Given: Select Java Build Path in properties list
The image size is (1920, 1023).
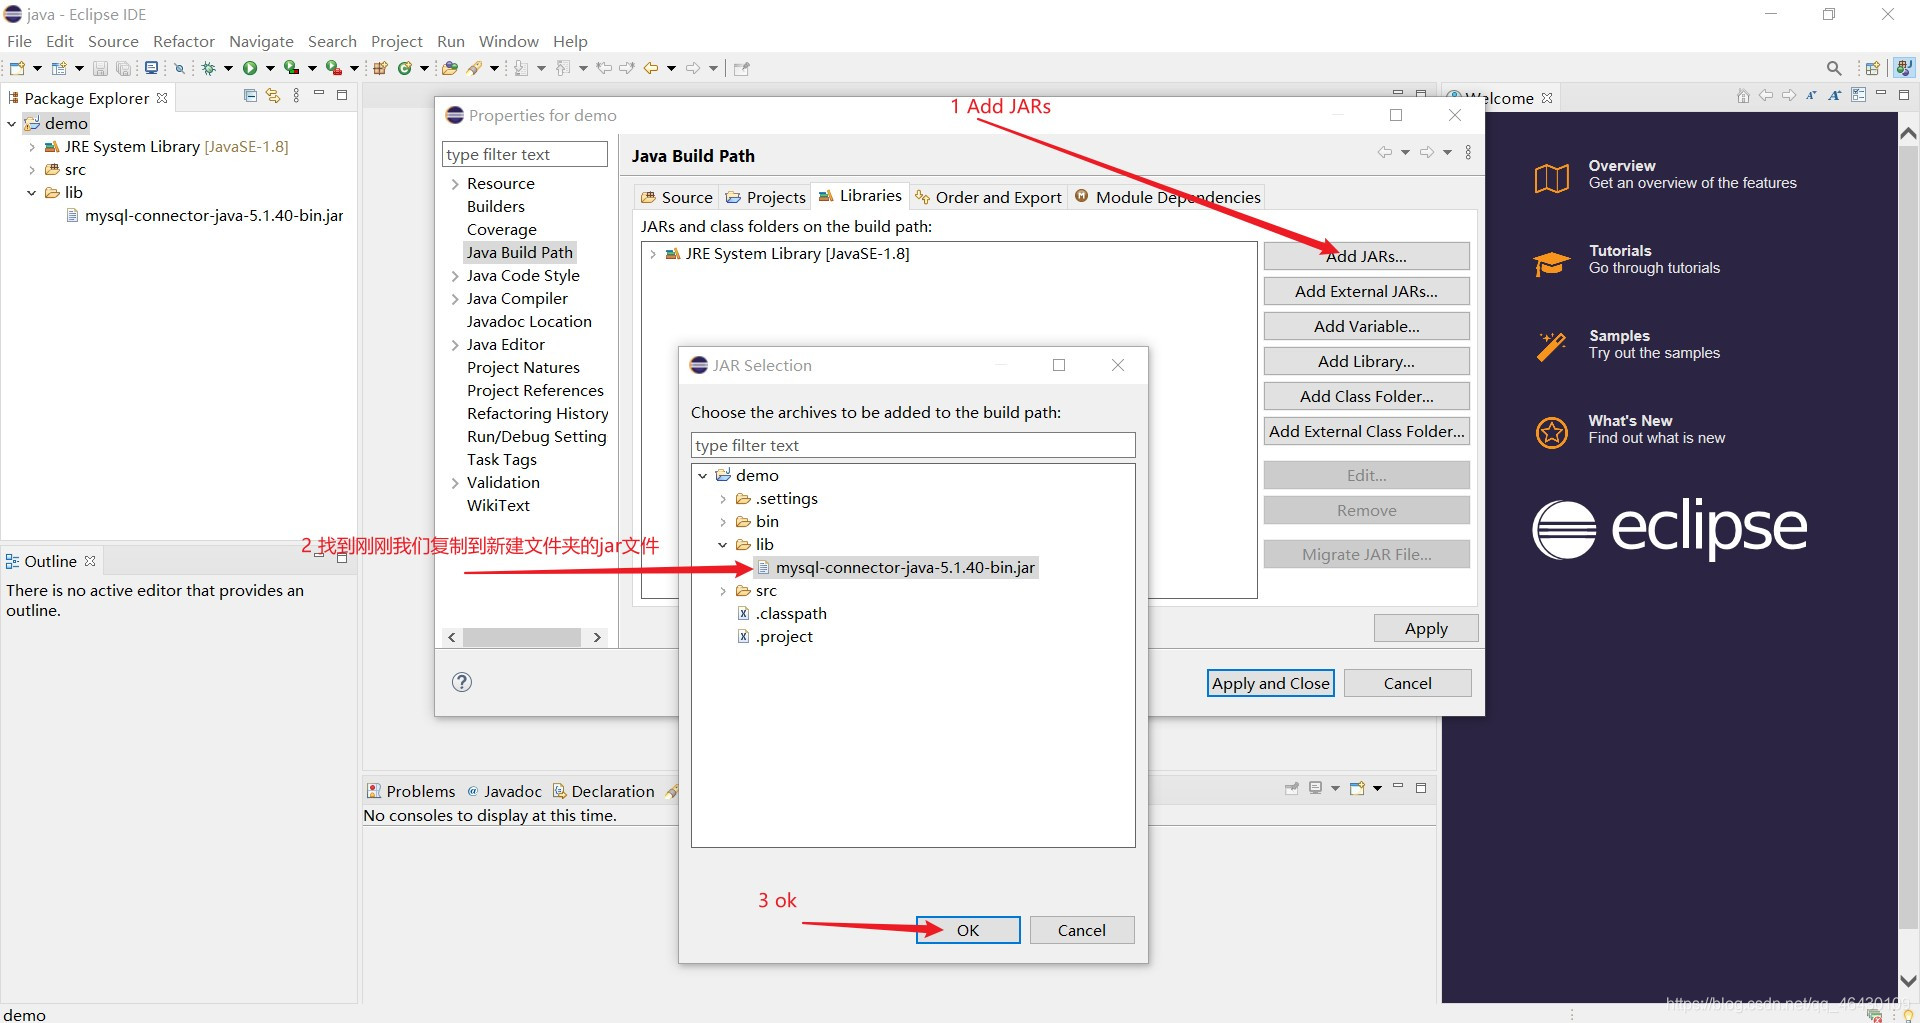Looking at the screenshot, I should click(x=520, y=253).
